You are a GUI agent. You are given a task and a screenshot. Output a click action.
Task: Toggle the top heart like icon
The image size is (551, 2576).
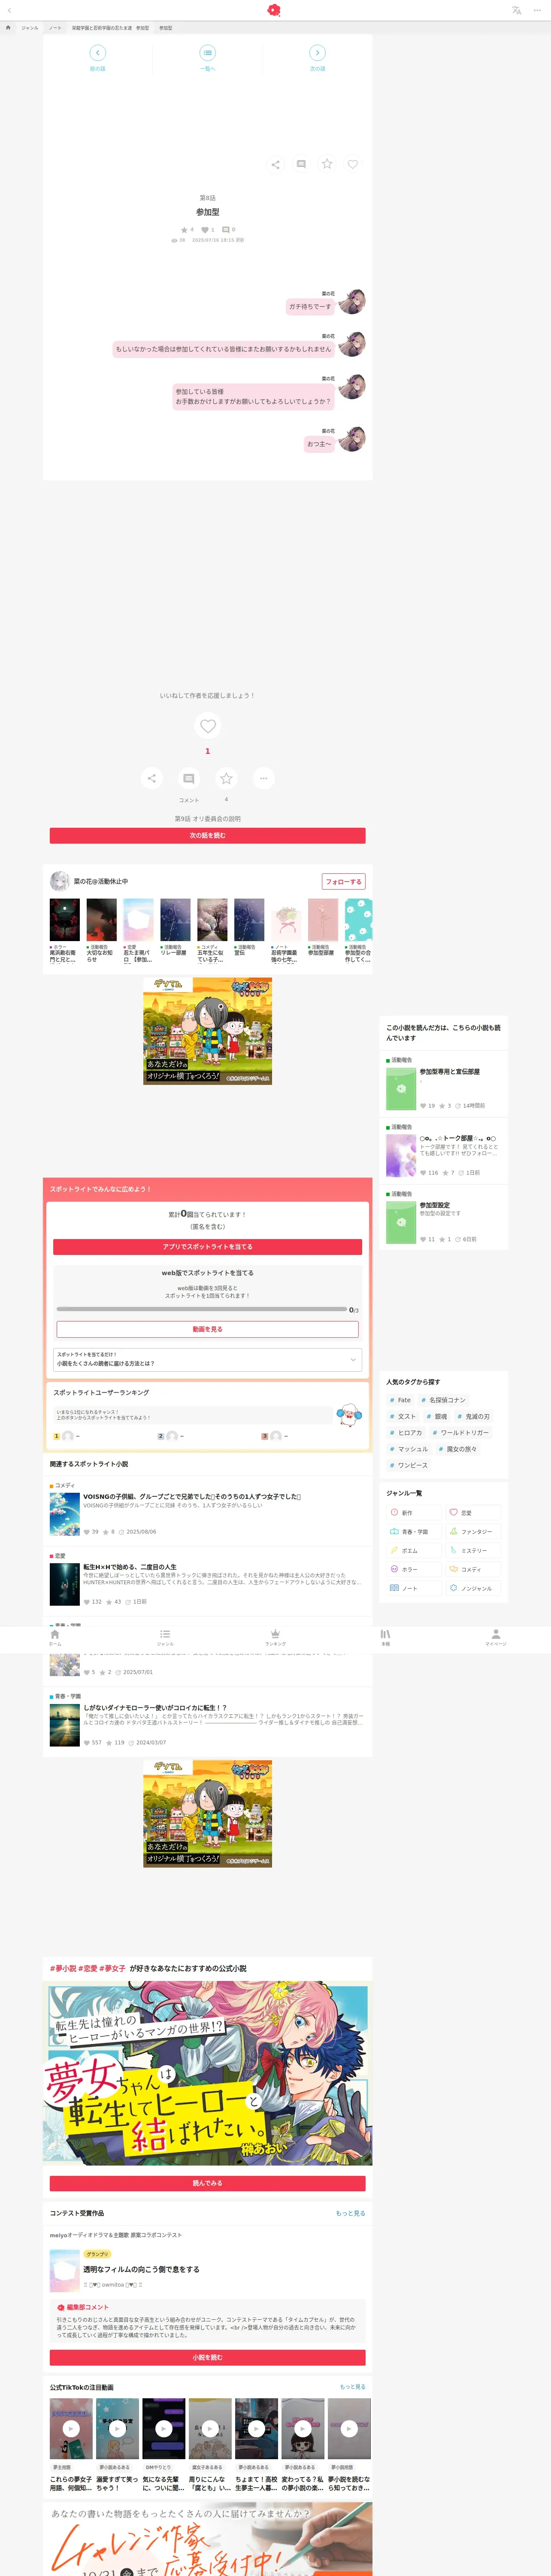[x=353, y=164]
